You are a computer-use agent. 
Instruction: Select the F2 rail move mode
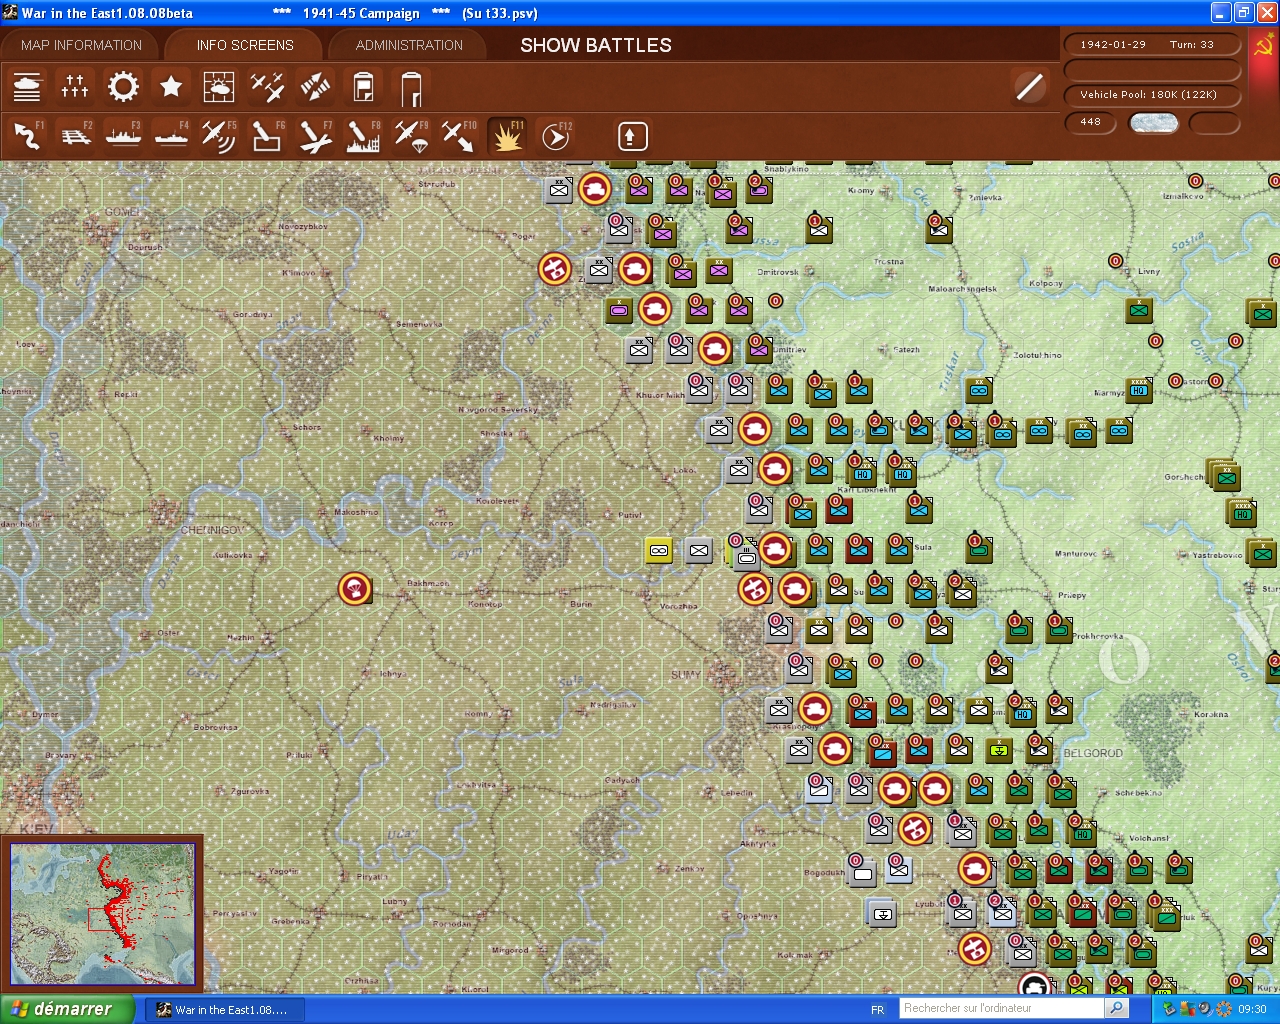point(75,135)
